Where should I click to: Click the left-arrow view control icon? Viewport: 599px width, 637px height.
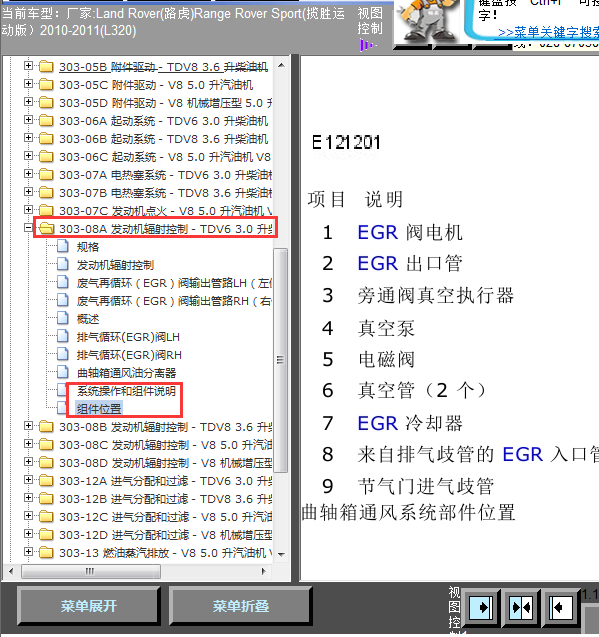(x=560, y=608)
